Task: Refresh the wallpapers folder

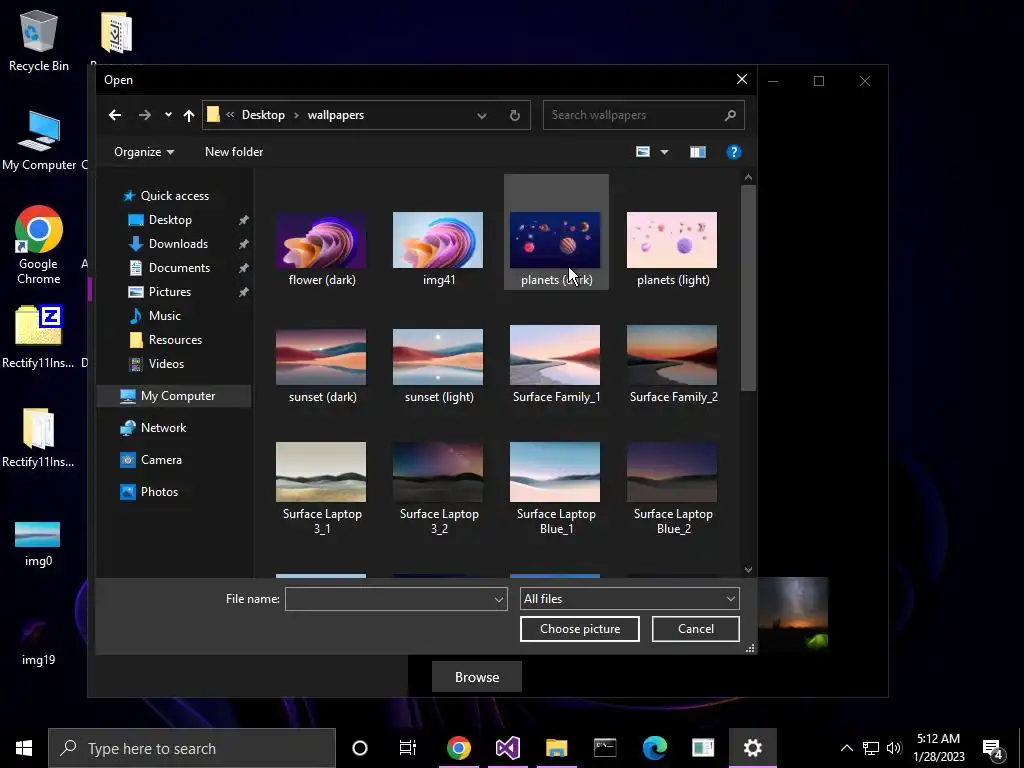Action: [x=515, y=115]
